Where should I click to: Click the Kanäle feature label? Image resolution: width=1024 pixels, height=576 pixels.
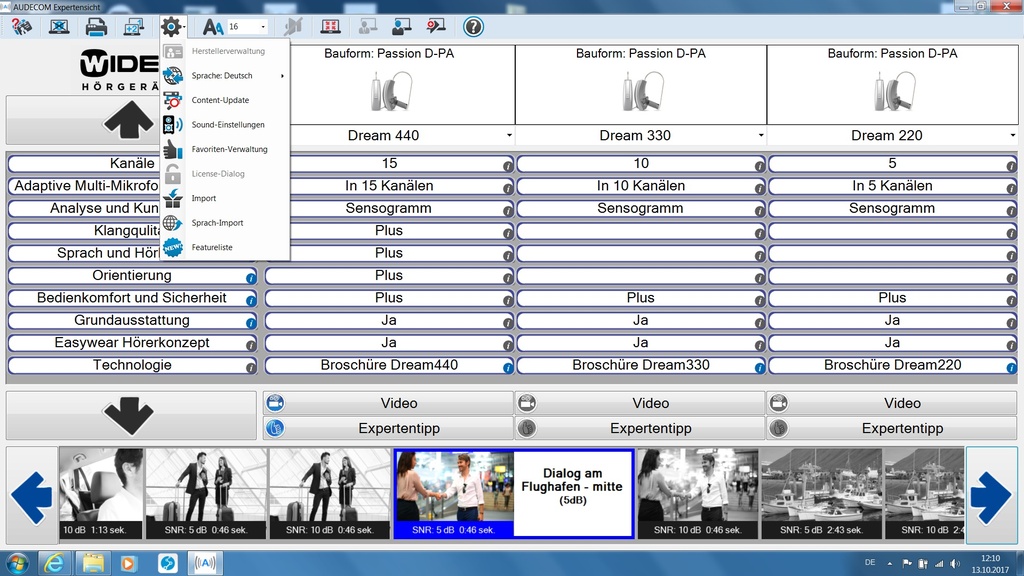click(x=132, y=163)
